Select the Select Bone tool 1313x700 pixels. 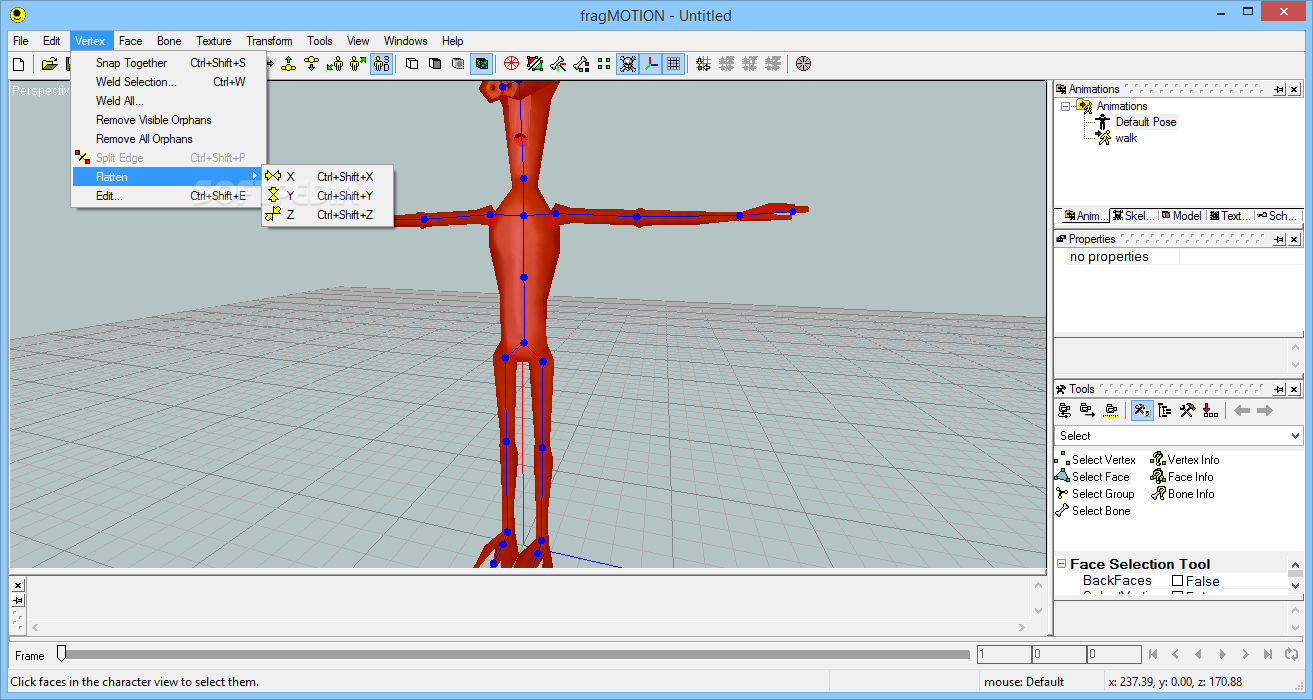[x=1100, y=511]
